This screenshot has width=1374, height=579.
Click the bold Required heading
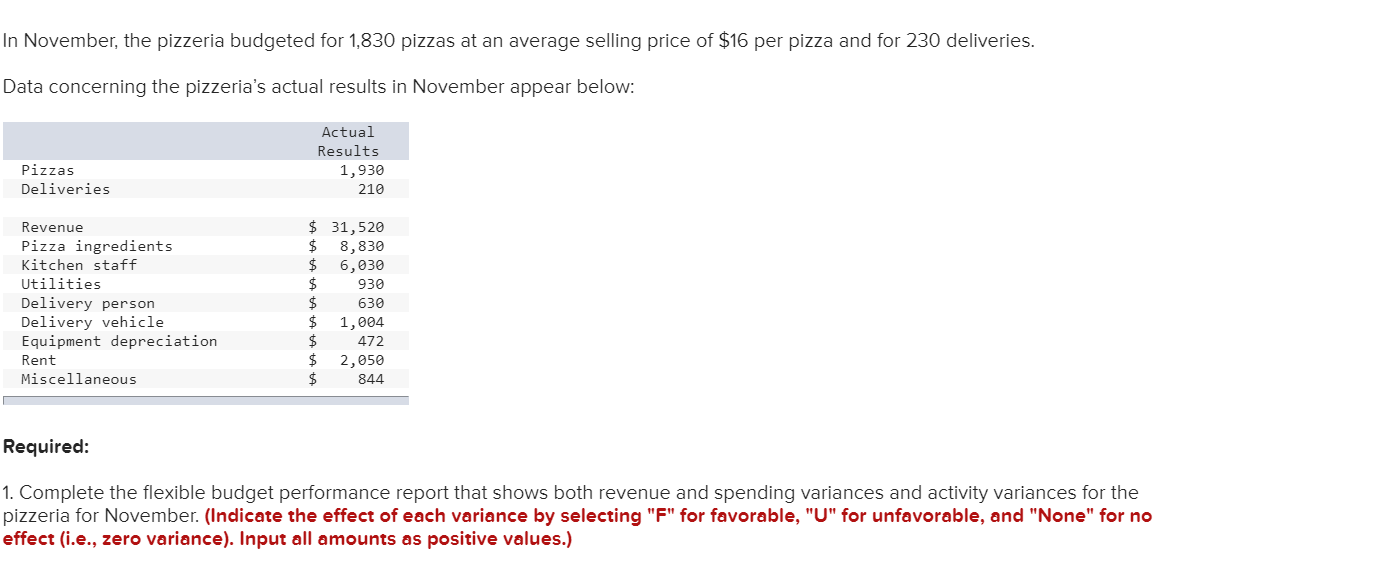pyautogui.click(x=46, y=447)
